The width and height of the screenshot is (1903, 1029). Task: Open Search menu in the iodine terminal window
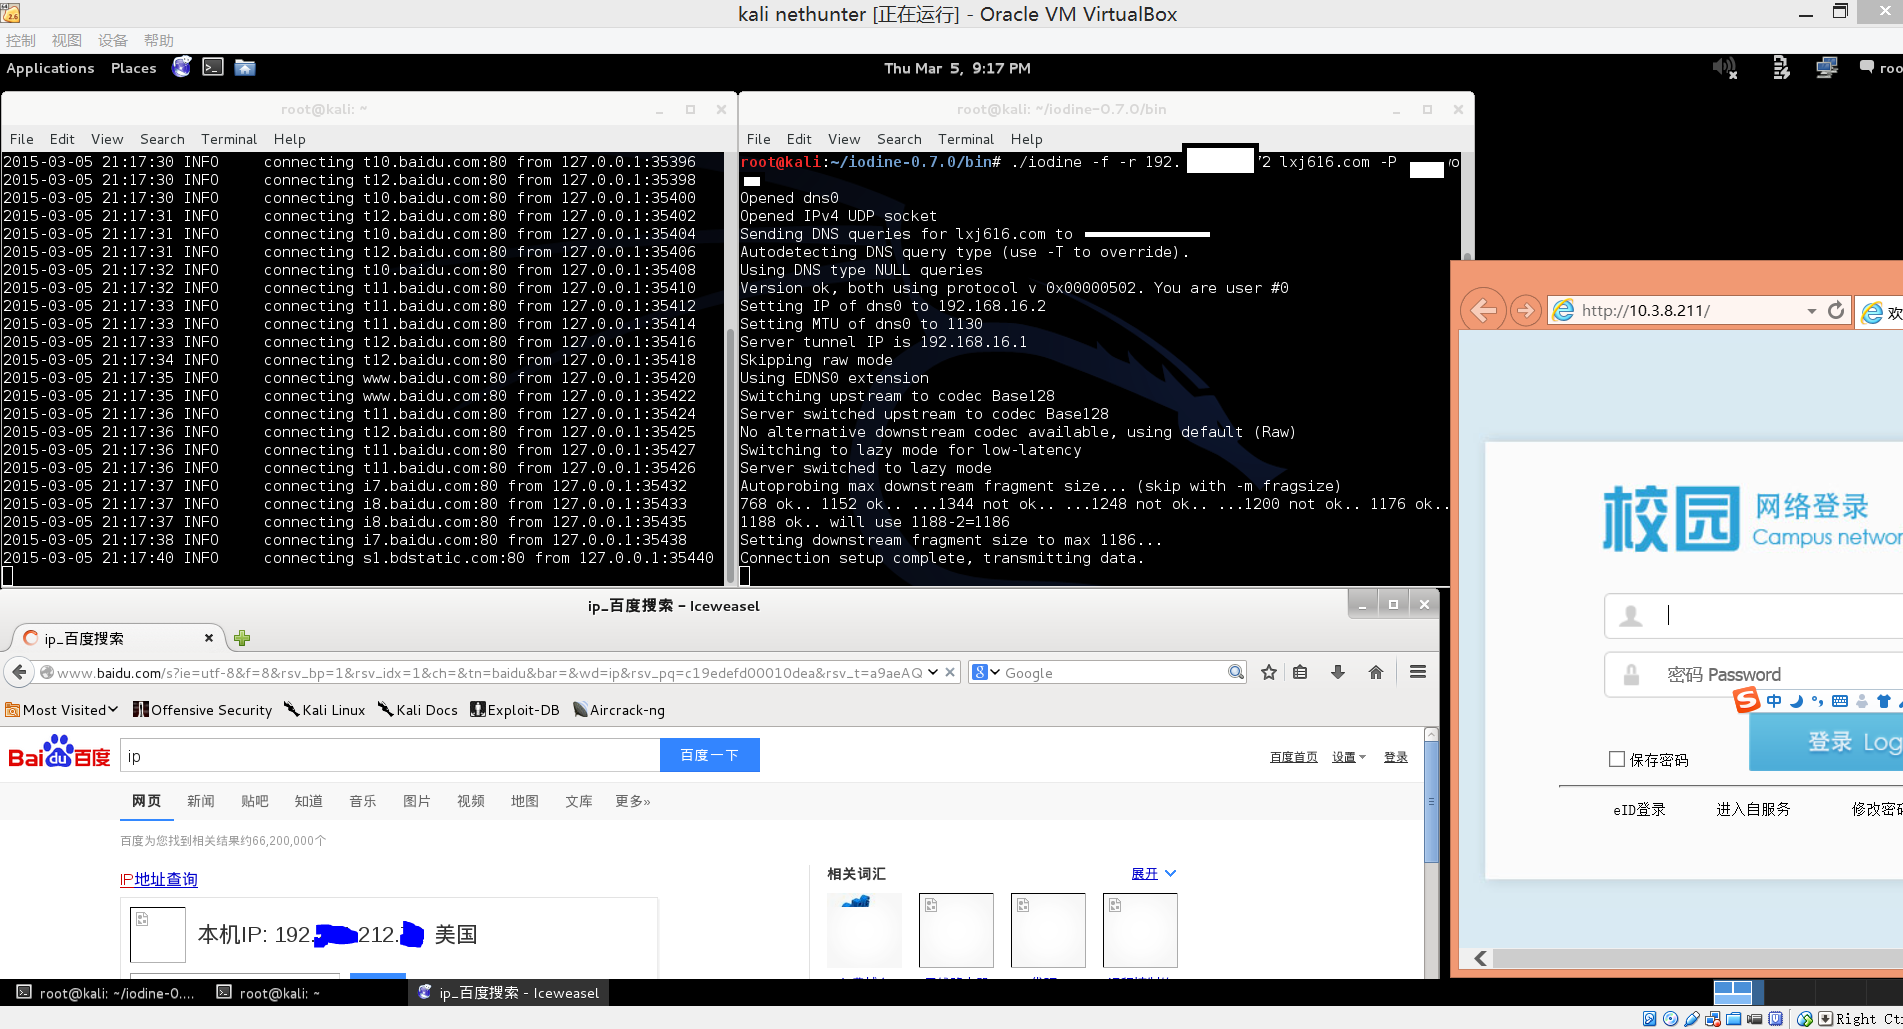(899, 139)
